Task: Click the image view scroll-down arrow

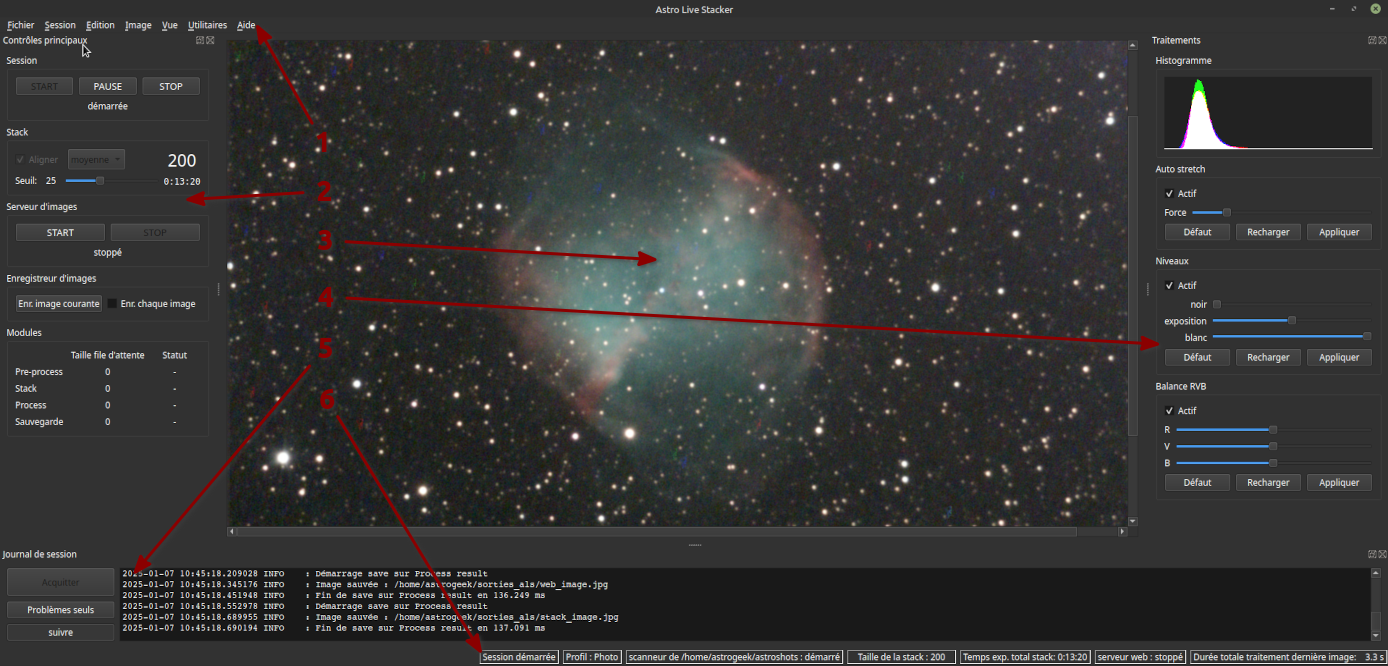Action: click(x=1132, y=521)
